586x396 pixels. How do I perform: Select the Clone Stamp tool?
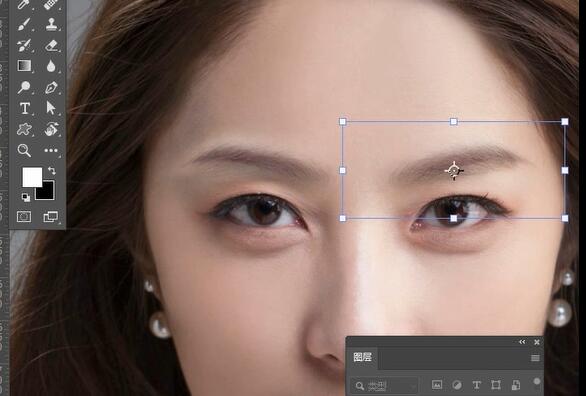(51, 24)
